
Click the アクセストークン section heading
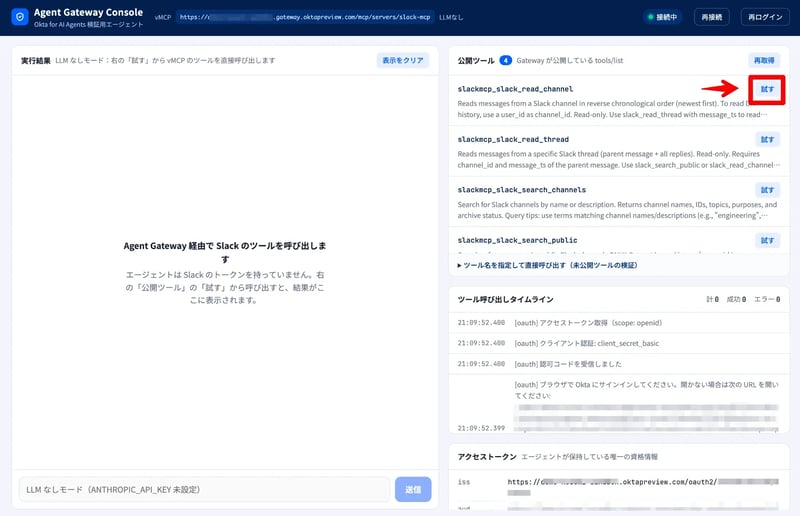click(487, 457)
